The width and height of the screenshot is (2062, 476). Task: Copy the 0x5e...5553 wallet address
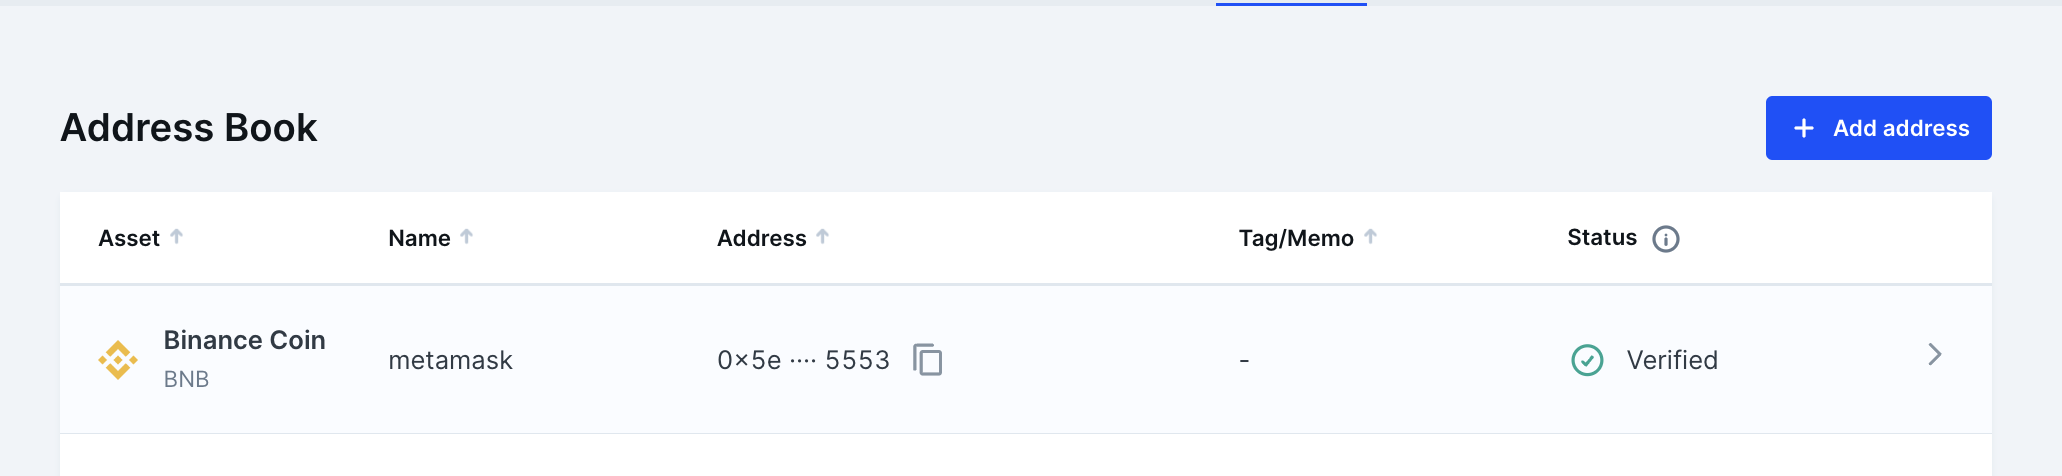coord(928,360)
